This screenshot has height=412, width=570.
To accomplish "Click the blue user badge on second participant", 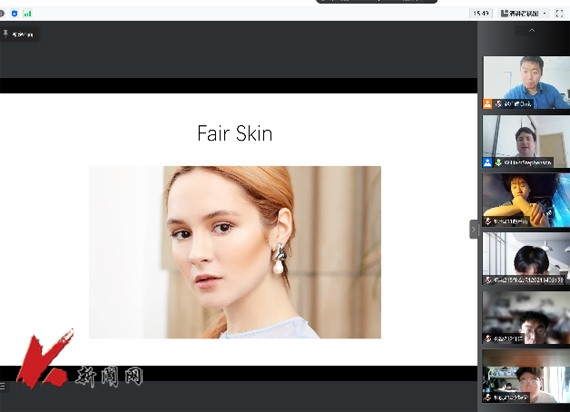I will pos(487,163).
